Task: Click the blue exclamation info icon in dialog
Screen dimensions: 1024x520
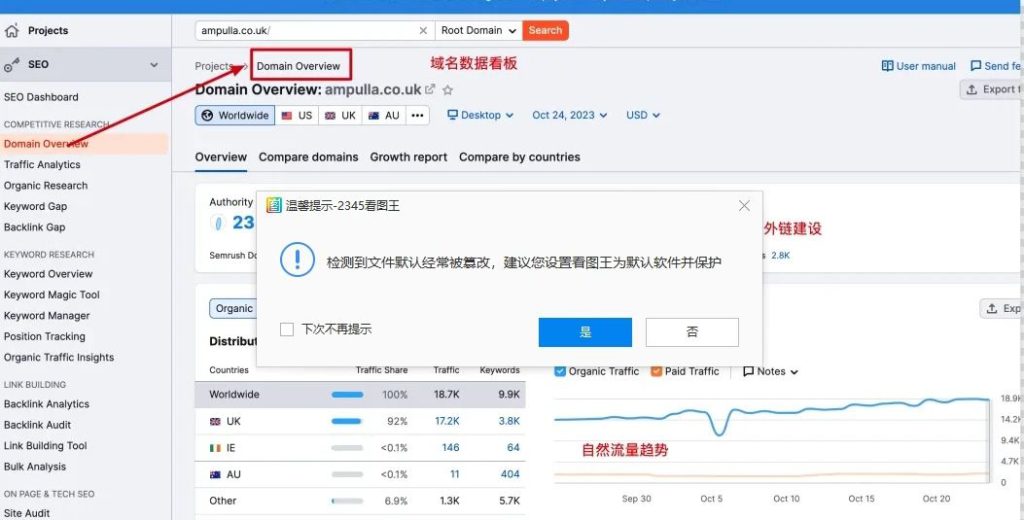Action: coord(297,259)
